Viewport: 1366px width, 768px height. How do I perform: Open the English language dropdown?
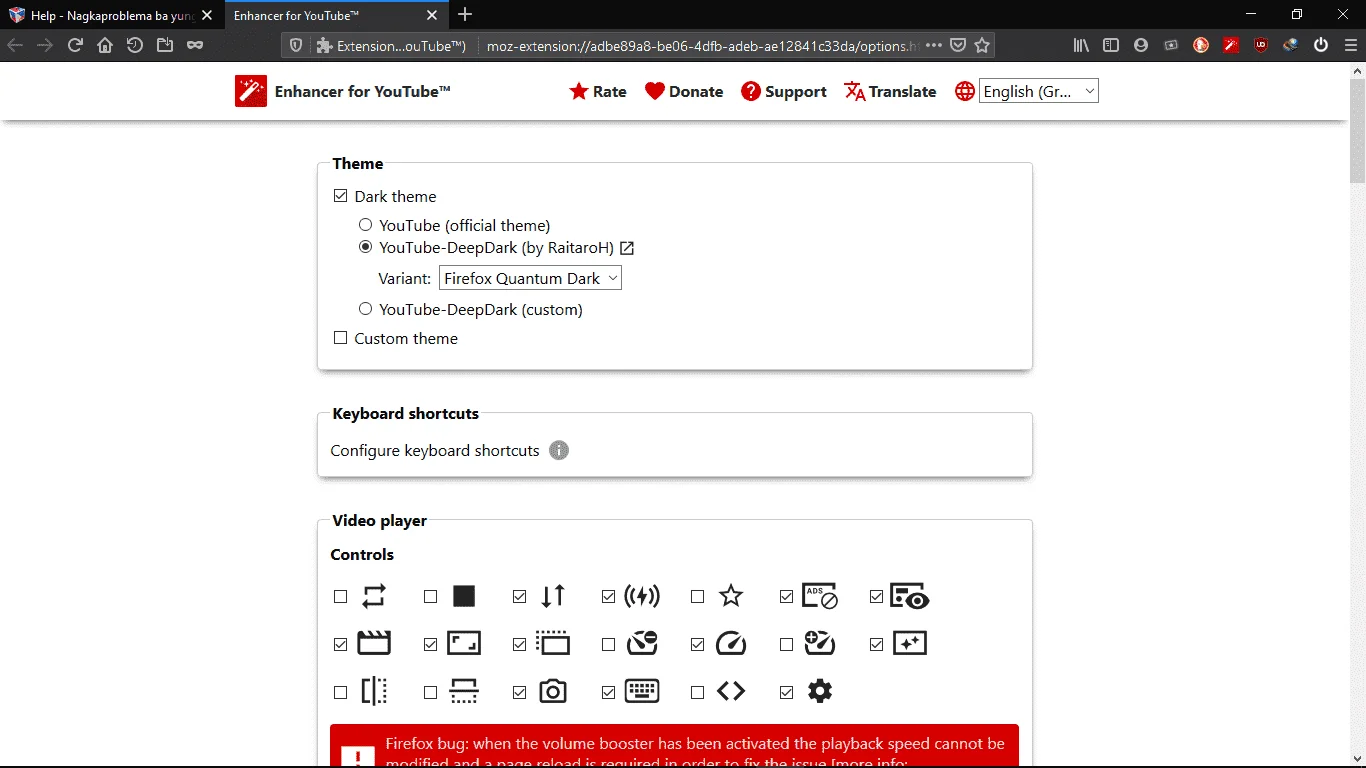click(1038, 91)
